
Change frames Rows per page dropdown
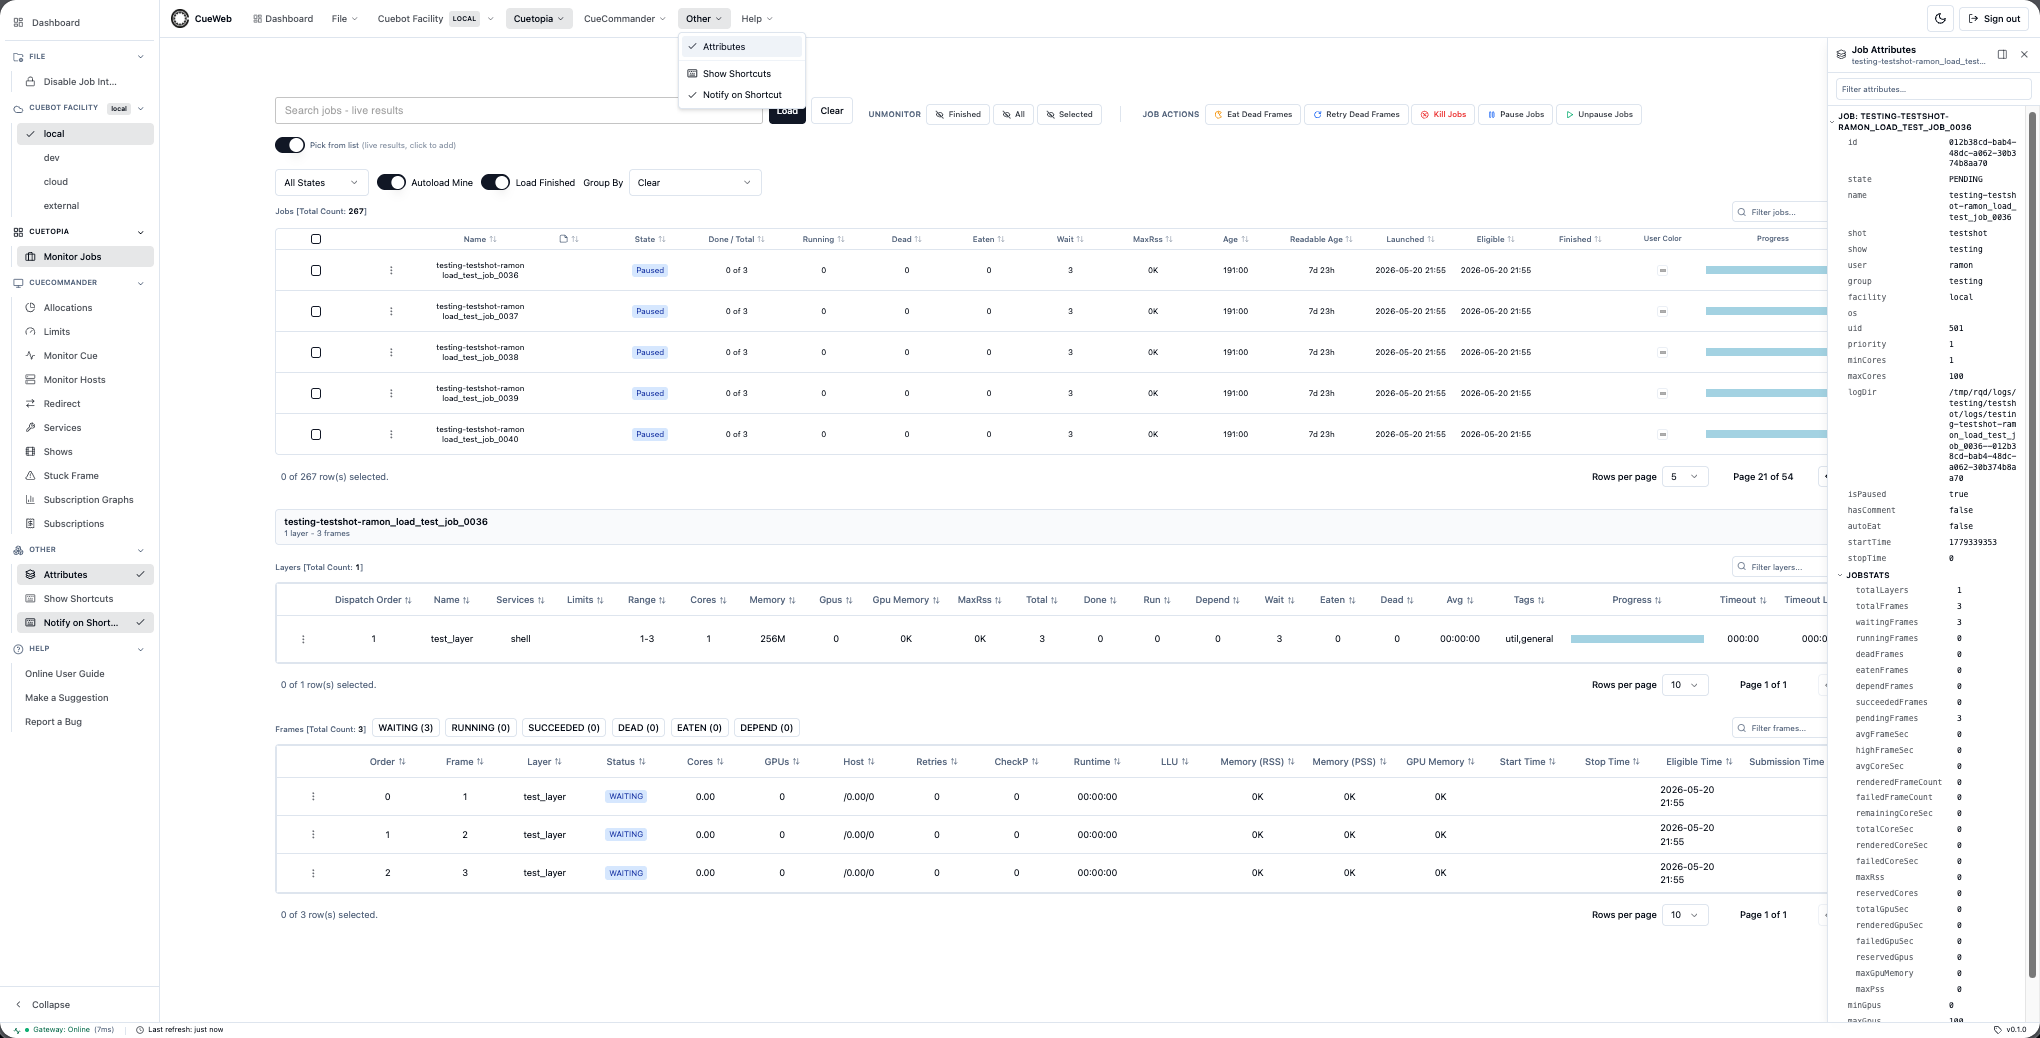(x=1685, y=915)
